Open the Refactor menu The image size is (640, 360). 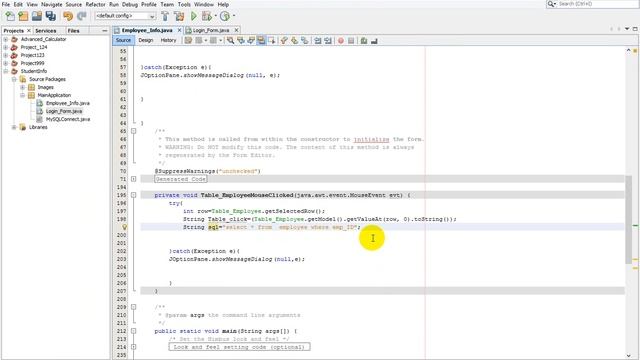(96, 4)
